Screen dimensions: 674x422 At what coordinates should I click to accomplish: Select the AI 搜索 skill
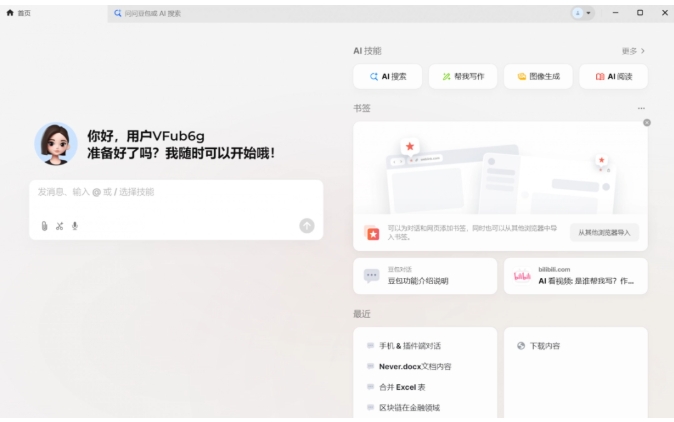[388, 76]
